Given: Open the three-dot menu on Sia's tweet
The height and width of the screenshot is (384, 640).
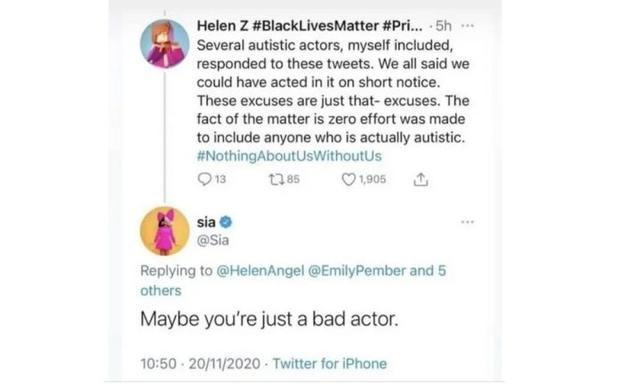Looking at the screenshot, I should 467,222.
